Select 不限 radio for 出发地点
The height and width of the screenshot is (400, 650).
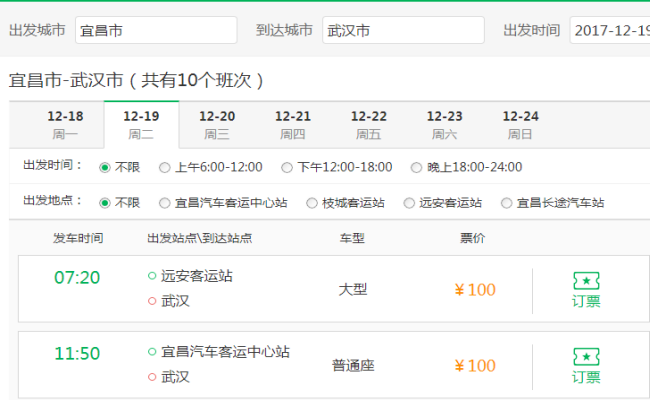click(x=104, y=203)
